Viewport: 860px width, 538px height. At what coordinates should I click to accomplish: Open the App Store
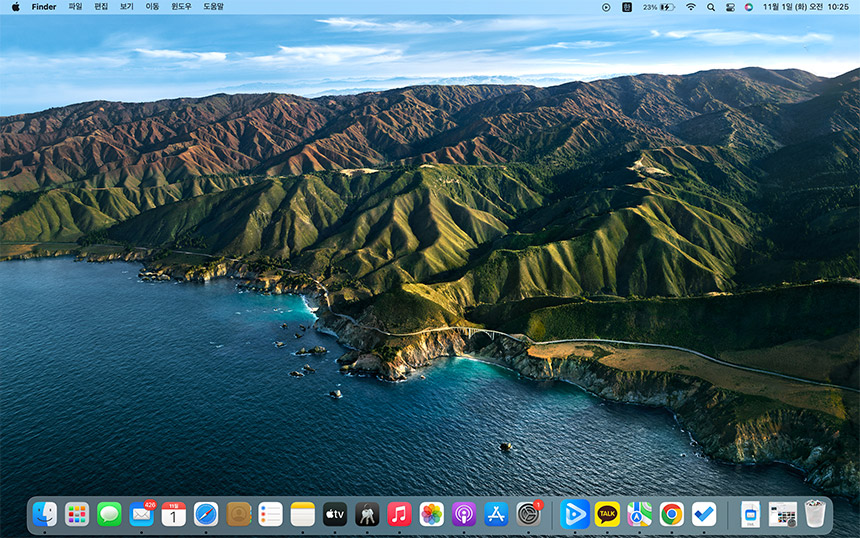click(x=496, y=514)
